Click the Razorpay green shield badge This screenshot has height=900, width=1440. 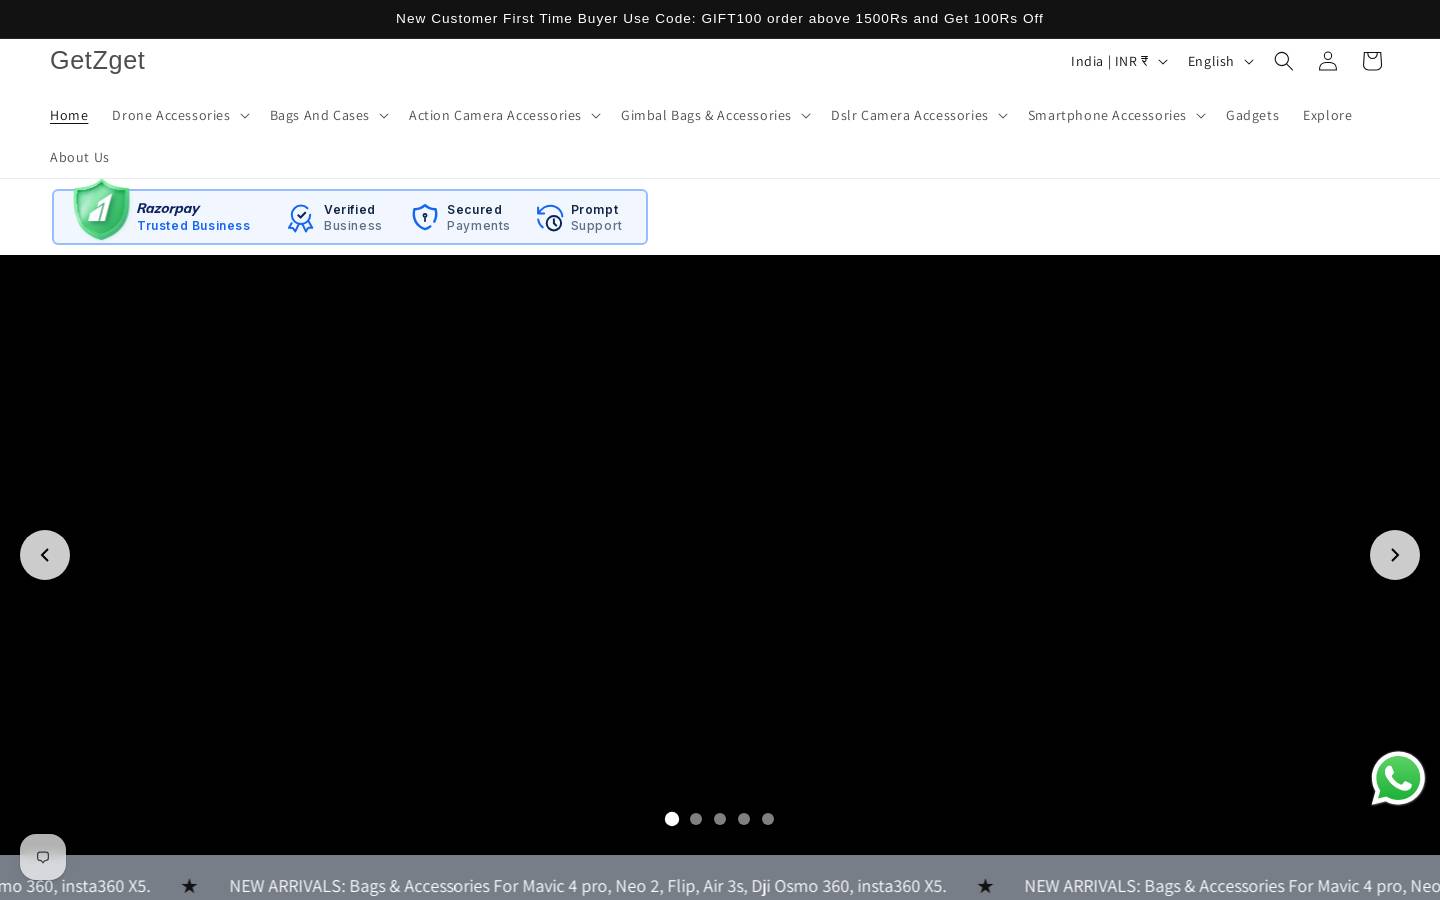(101, 210)
